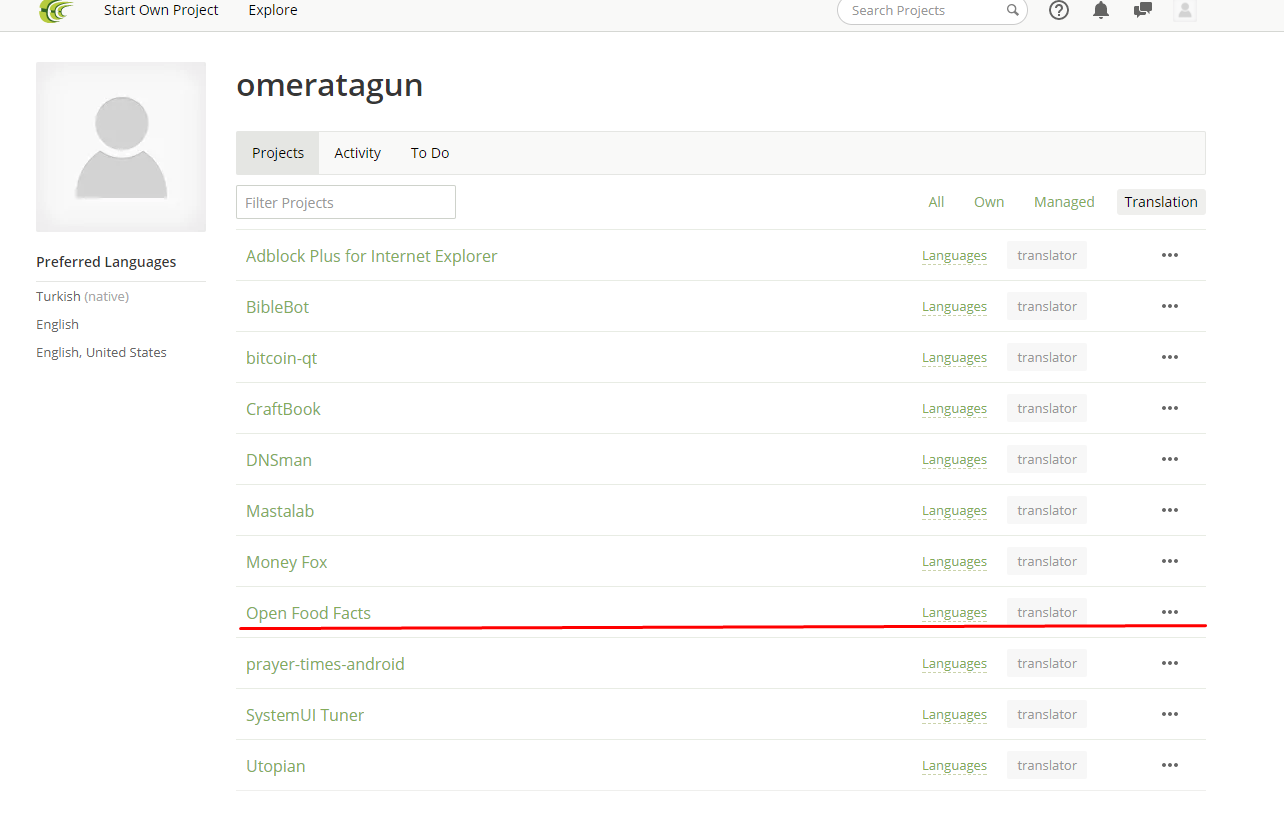Expand Languages for bitcoin-qt project
Screen dimensions: 1284x838
tap(954, 358)
